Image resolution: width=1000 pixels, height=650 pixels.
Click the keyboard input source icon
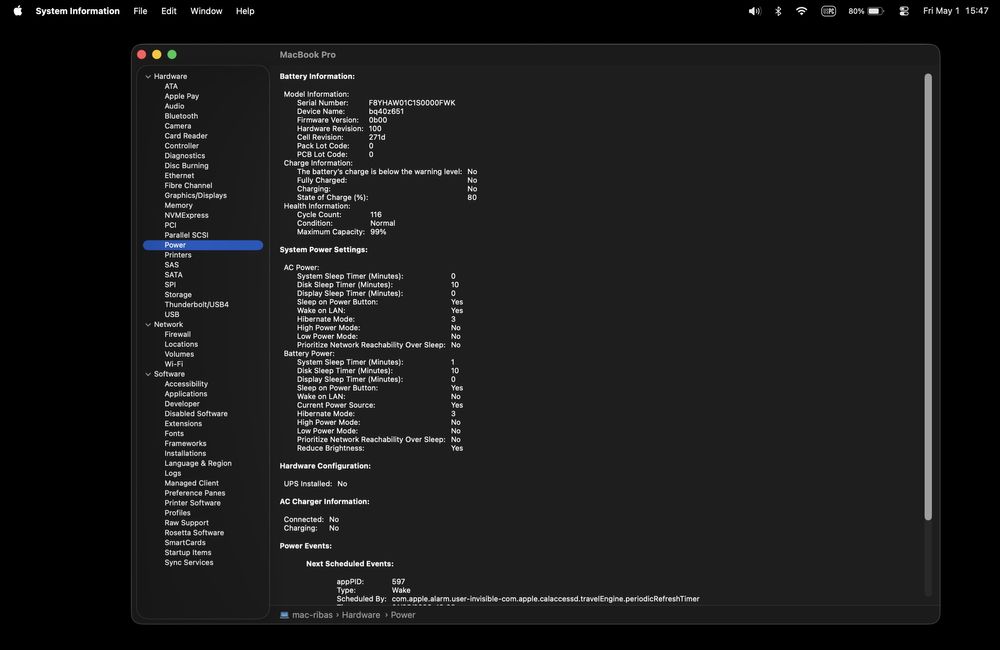[828, 11]
